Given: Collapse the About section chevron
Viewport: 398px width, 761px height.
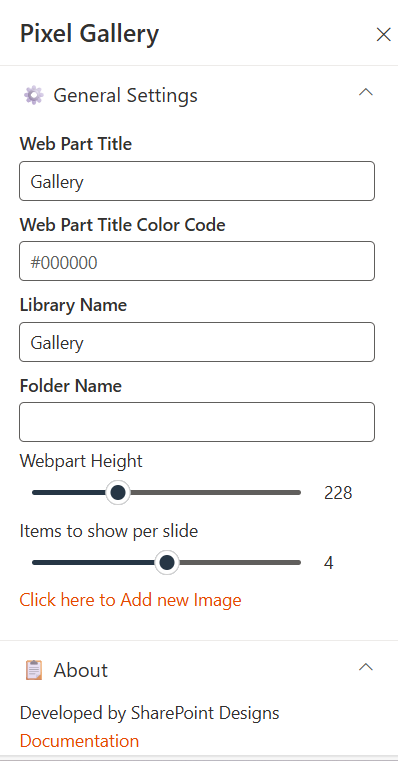Looking at the screenshot, I should [x=365, y=667].
